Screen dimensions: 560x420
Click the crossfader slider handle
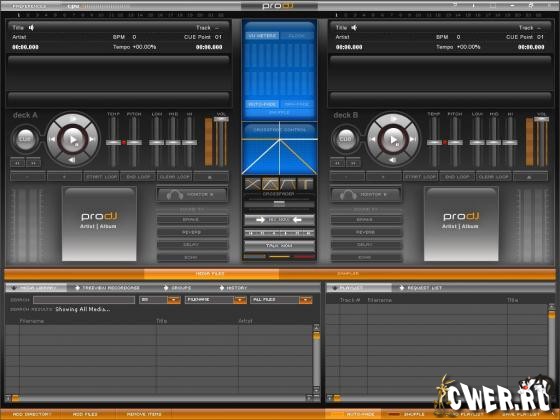click(279, 204)
